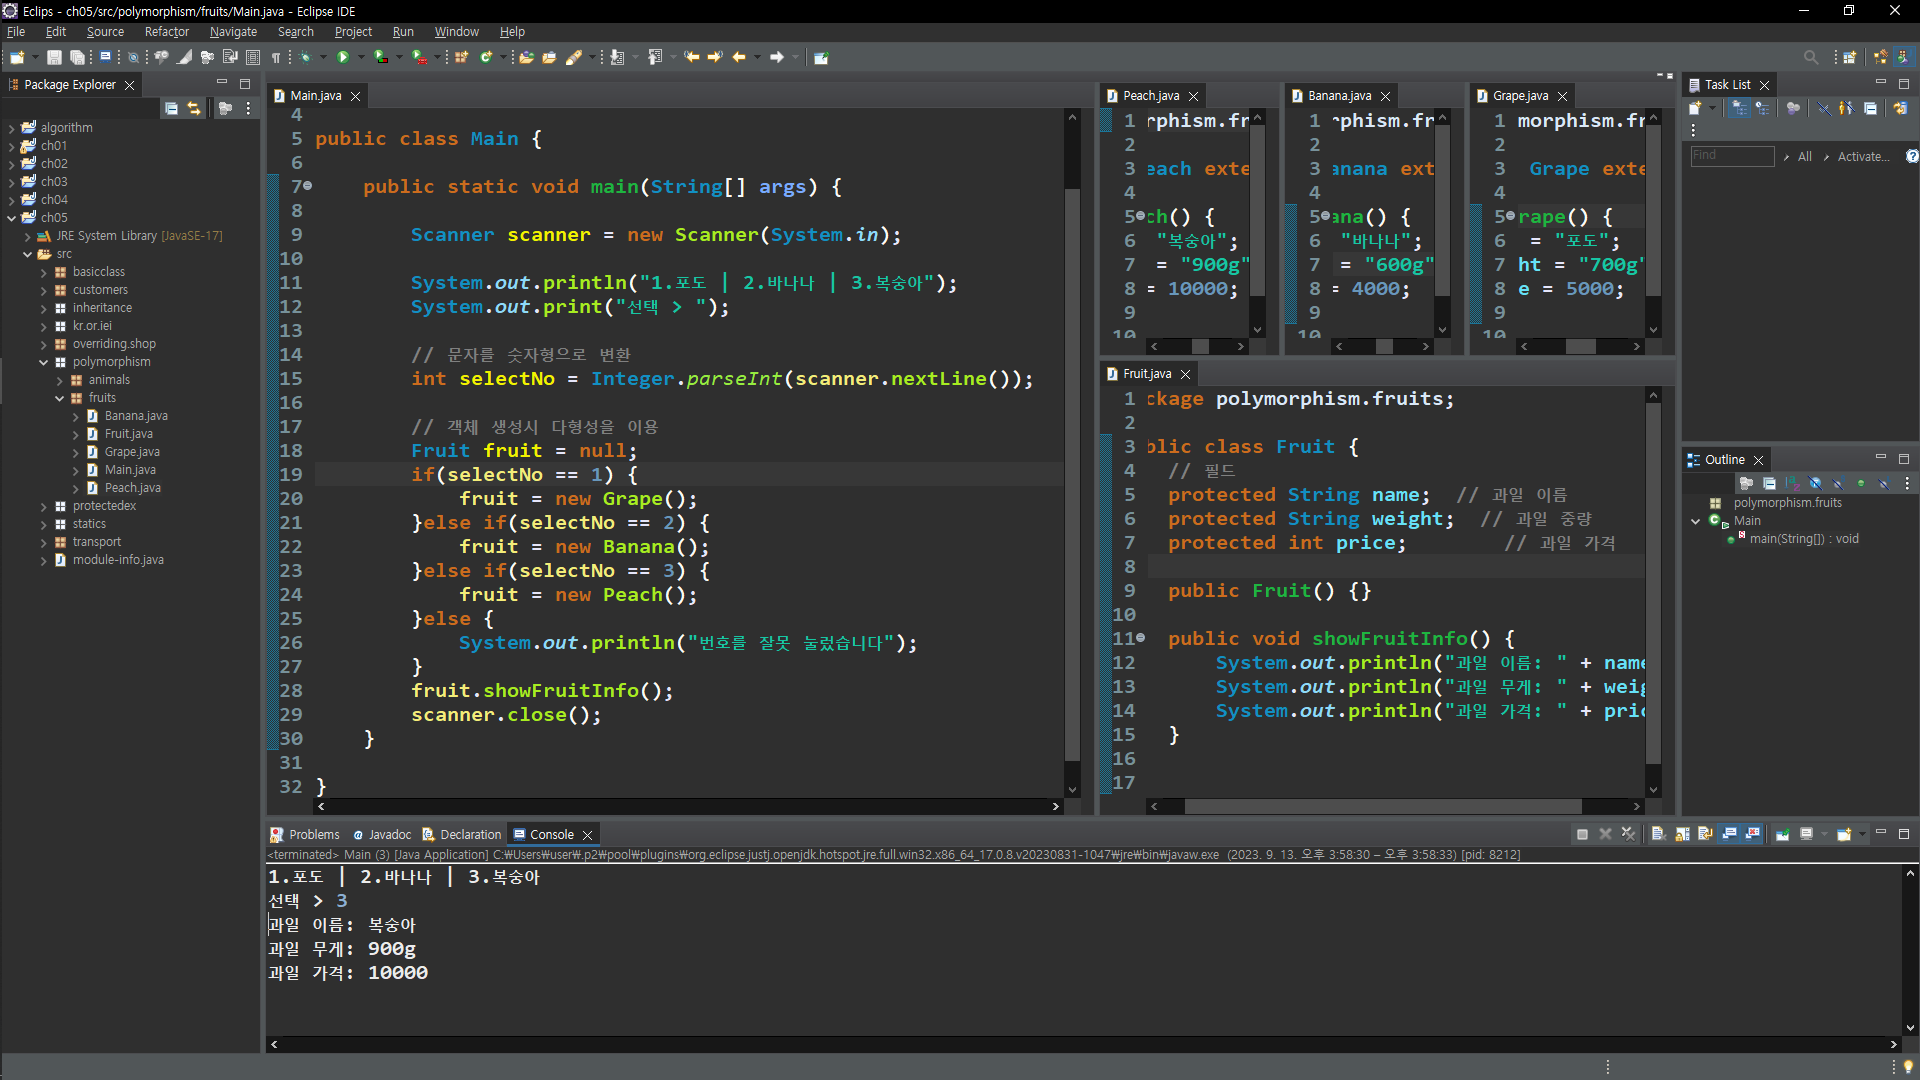Clear the console output

coord(1657,834)
